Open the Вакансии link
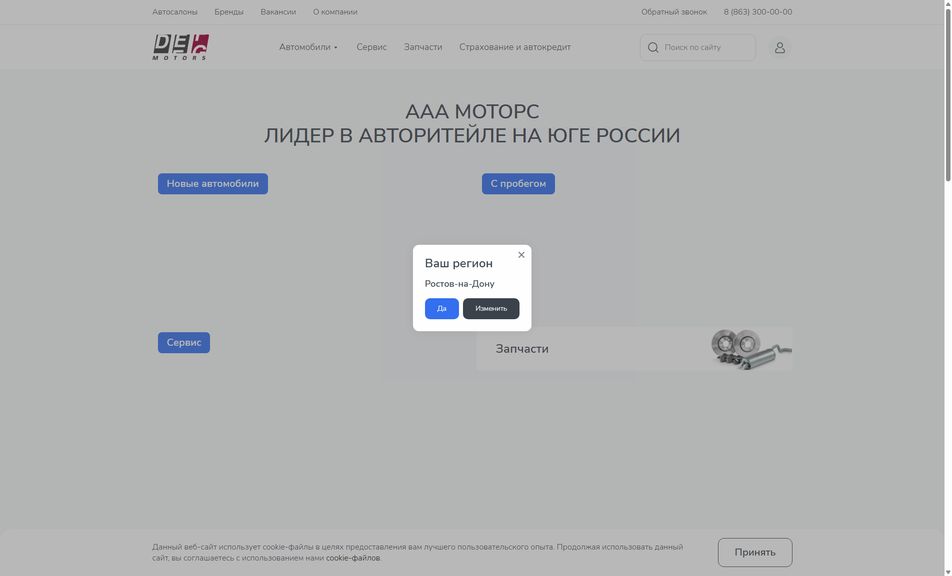952x576 pixels. tap(278, 12)
